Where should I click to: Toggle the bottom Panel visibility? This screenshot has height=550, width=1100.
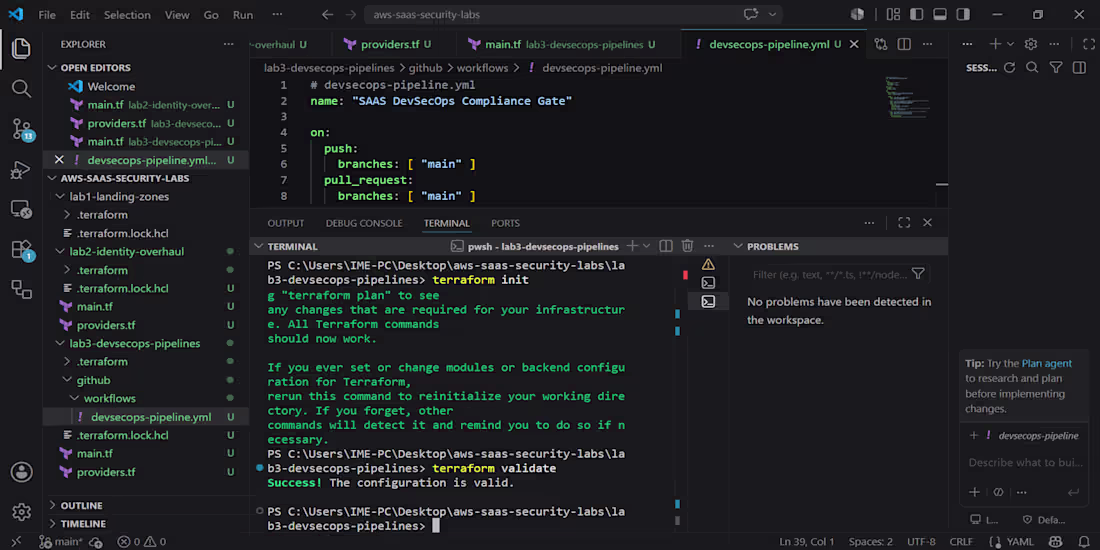pyautogui.click(x=940, y=15)
